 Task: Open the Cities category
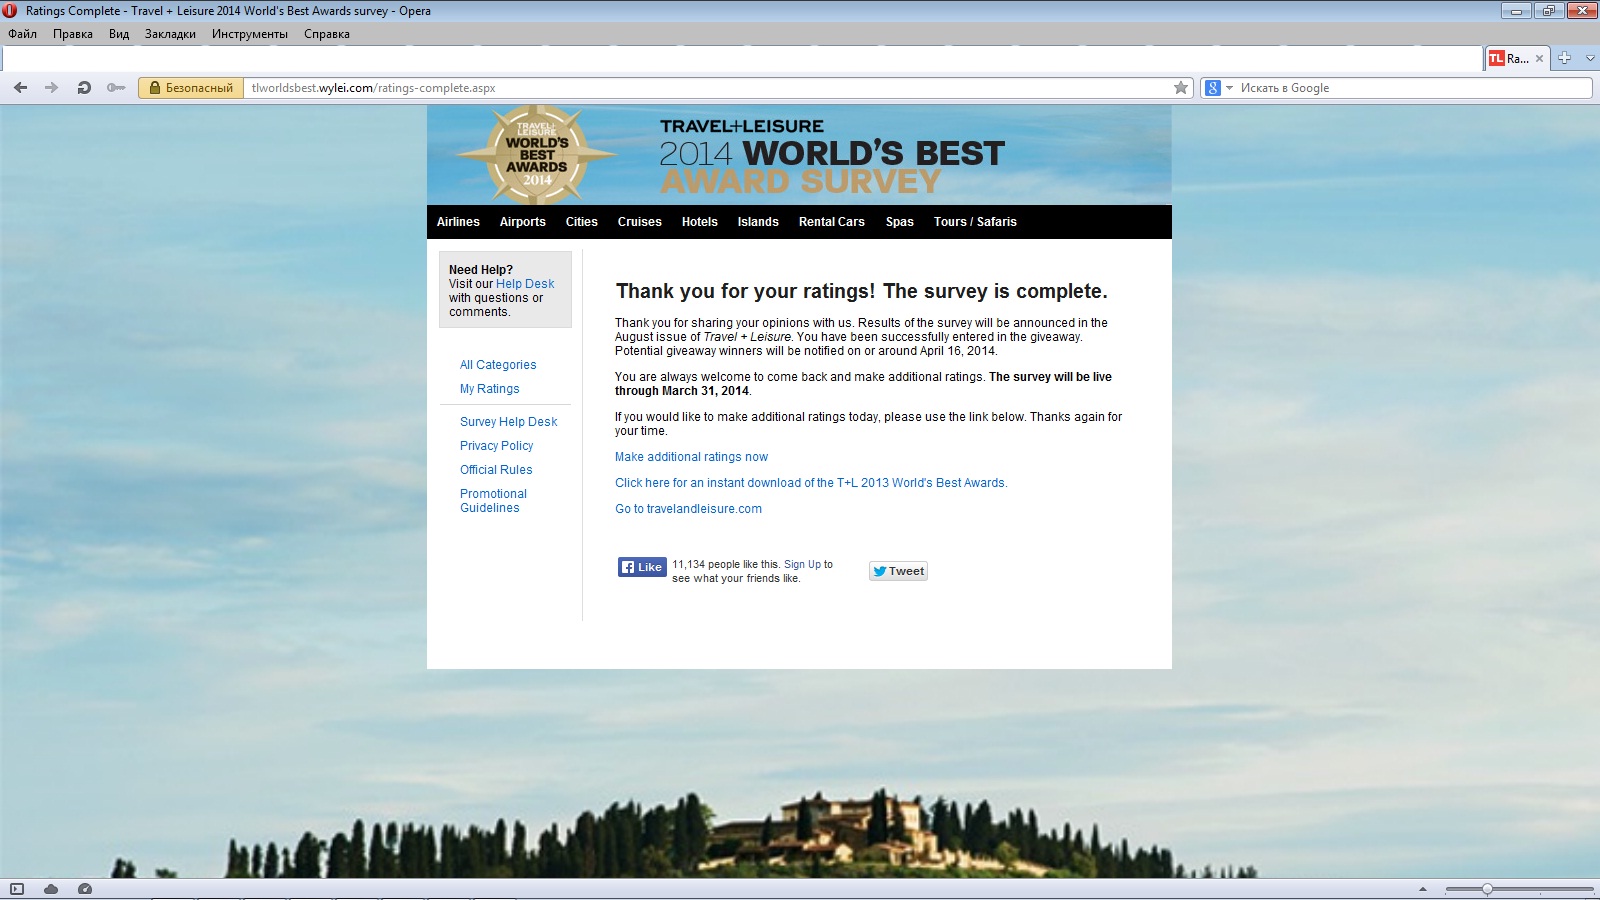tap(582, 222)
